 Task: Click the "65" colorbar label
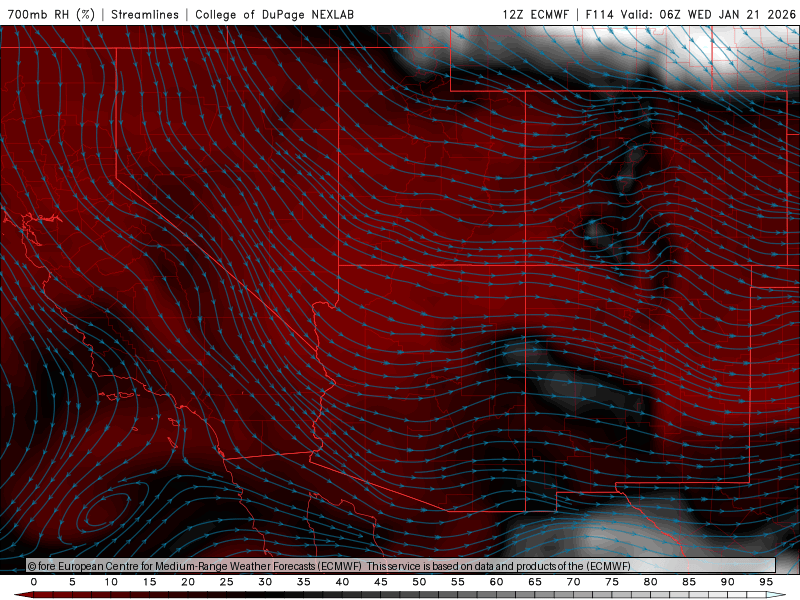coord(535,582)
